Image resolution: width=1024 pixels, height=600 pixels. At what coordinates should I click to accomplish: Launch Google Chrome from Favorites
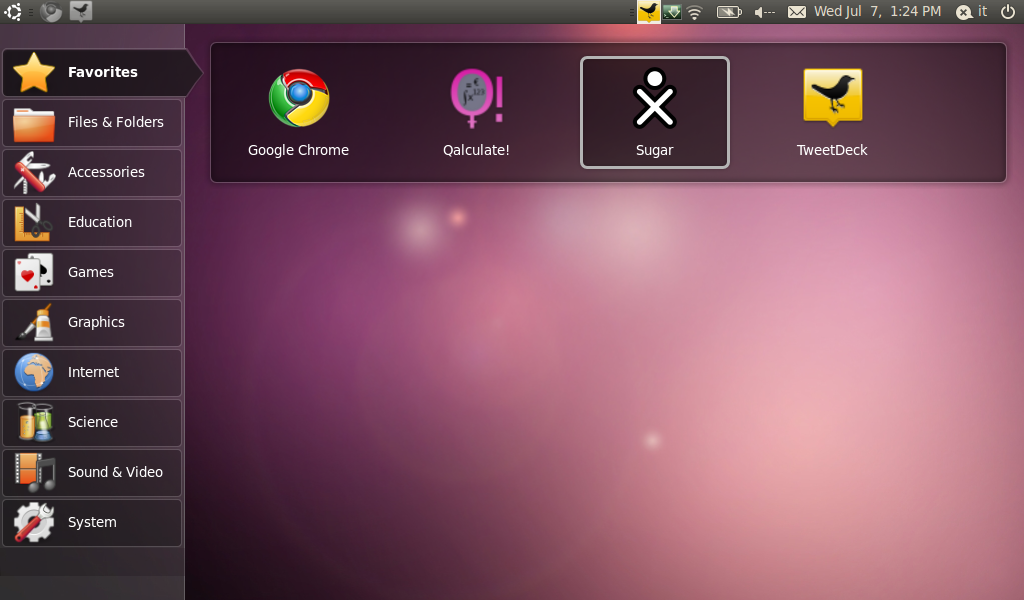[298, 112]
